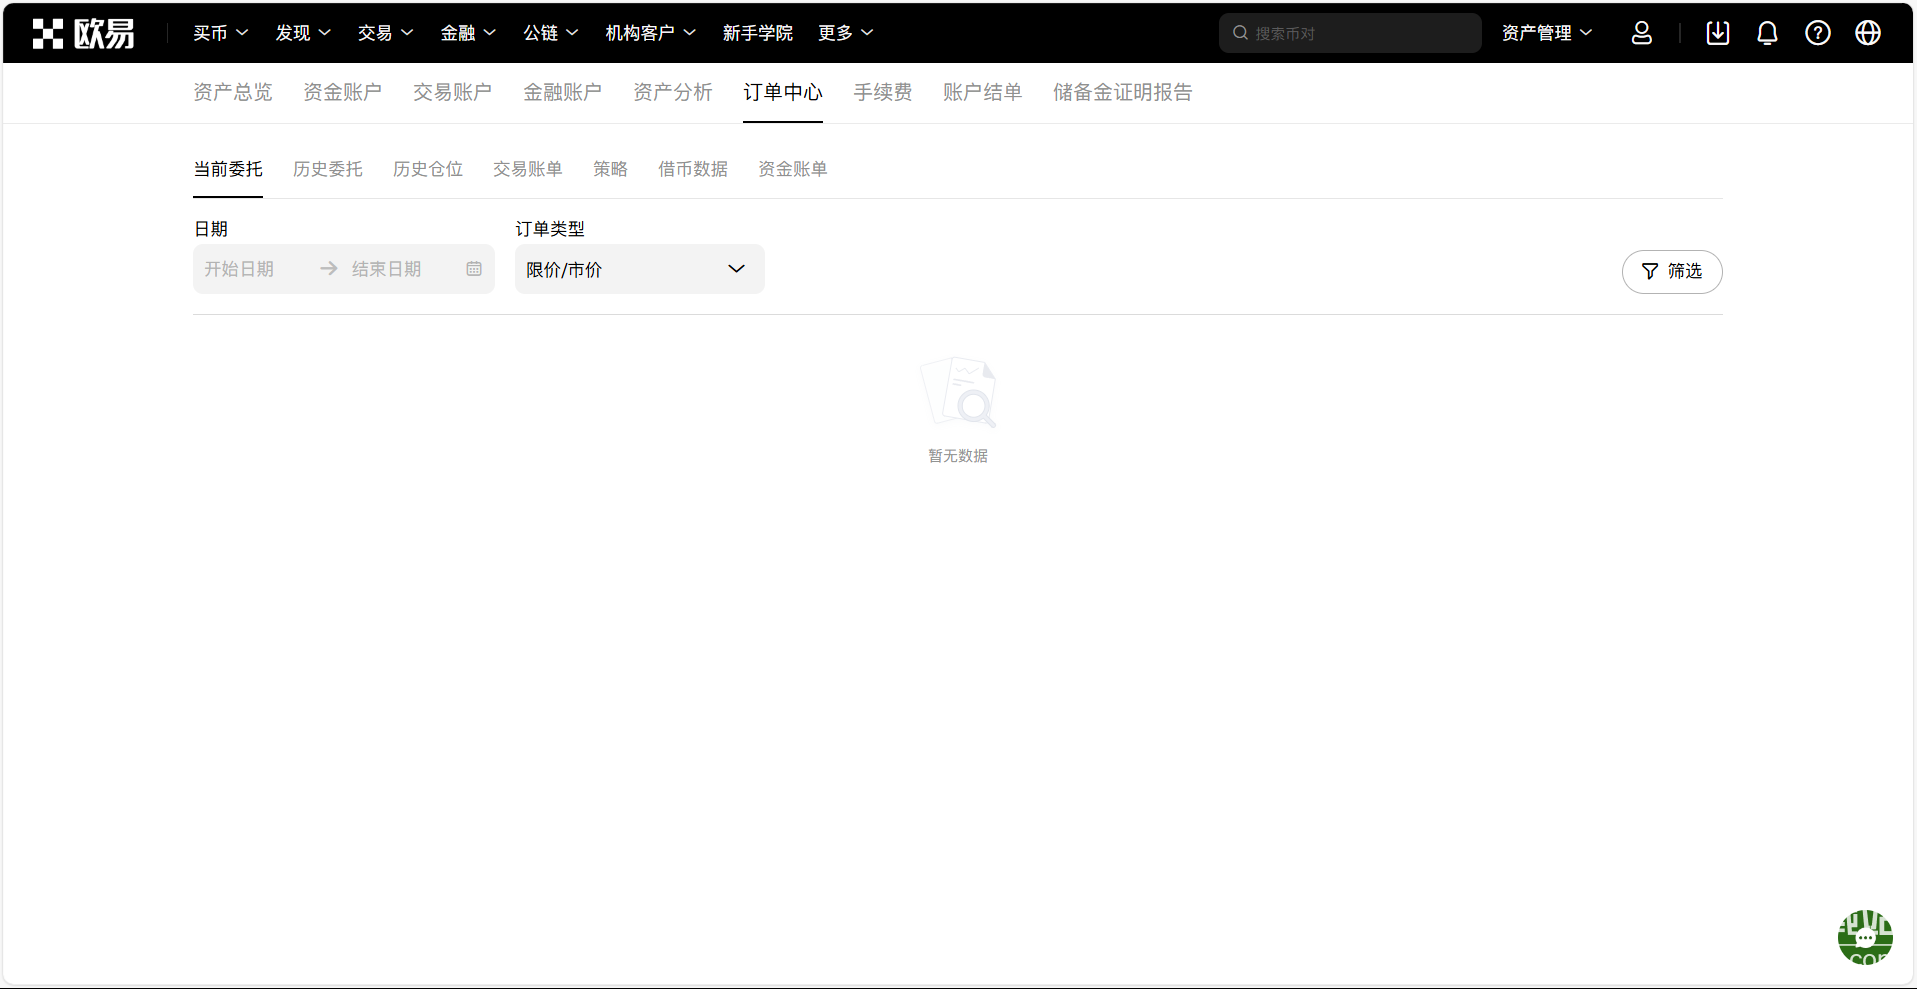Viewport: 1917px width, 989px height.
Task: Switch to 手续费 tab
Action: coord(883,92)
